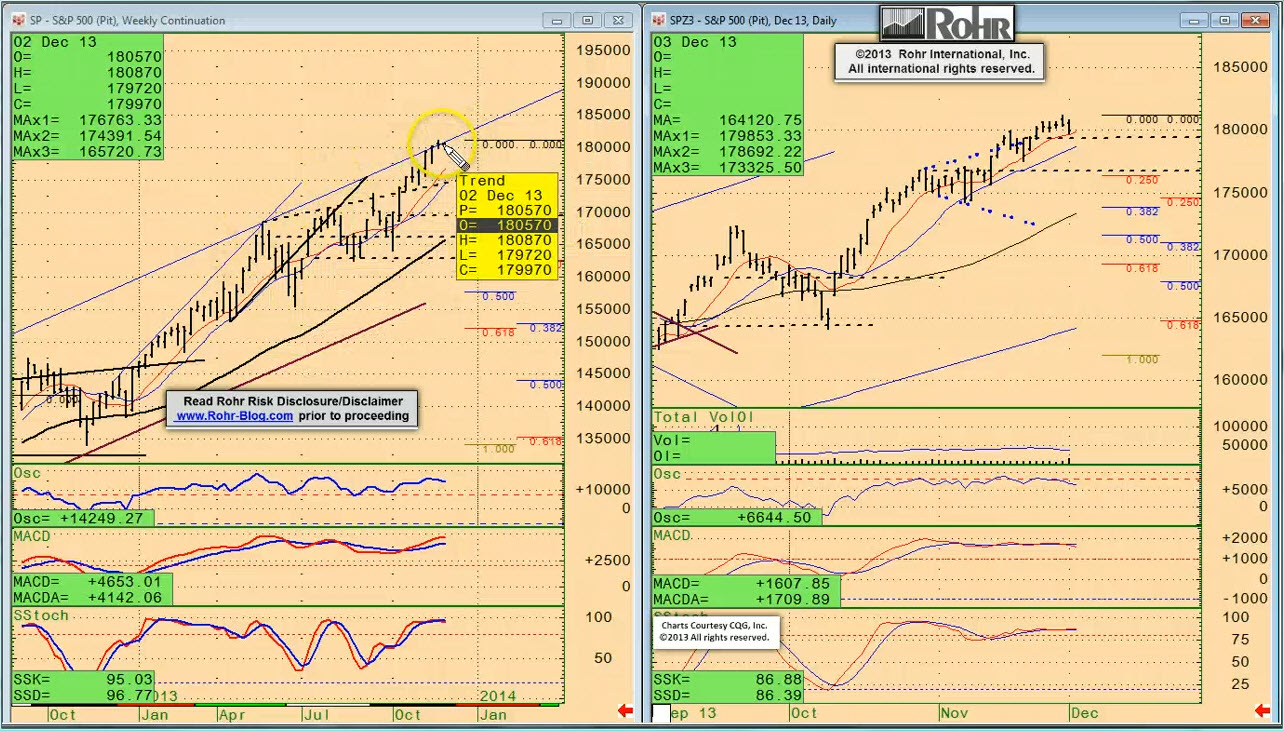The height and width of the screenshot is (731, 1284).
Task: Click the Rohr logo at the top
Action: [x=946, y=23]
